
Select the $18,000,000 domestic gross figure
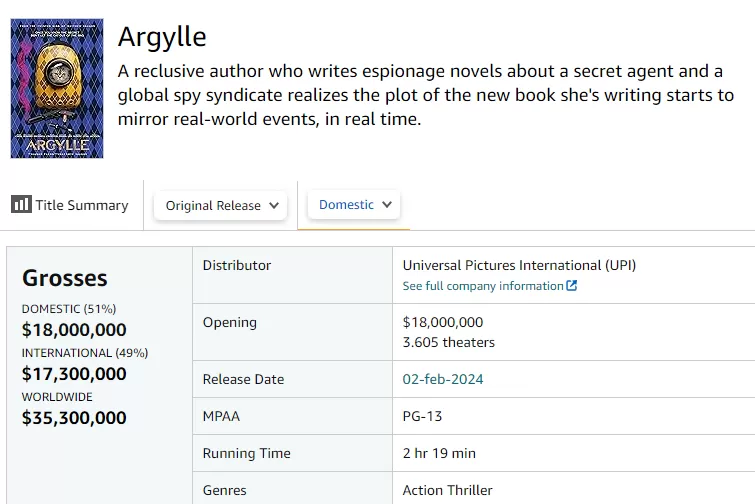coord(74,330)
